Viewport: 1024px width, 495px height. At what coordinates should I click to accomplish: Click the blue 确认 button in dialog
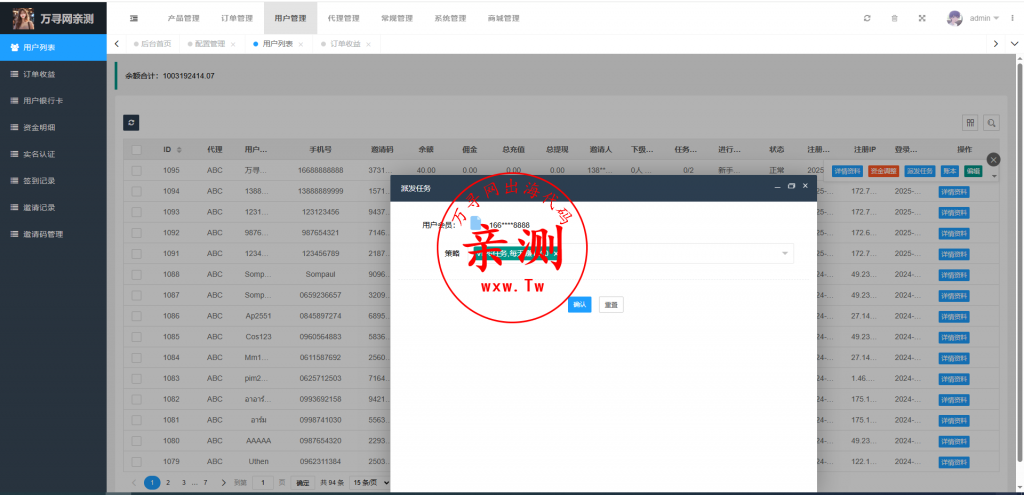click(580, 304)
